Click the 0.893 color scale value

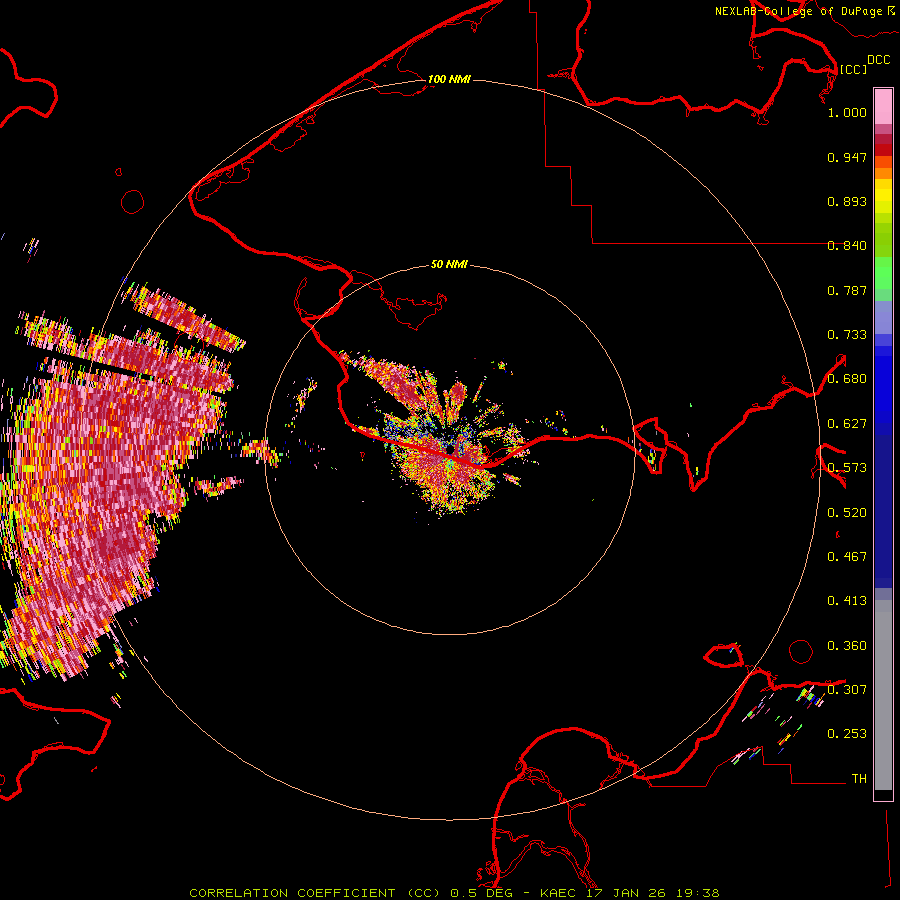pos(847,201)
